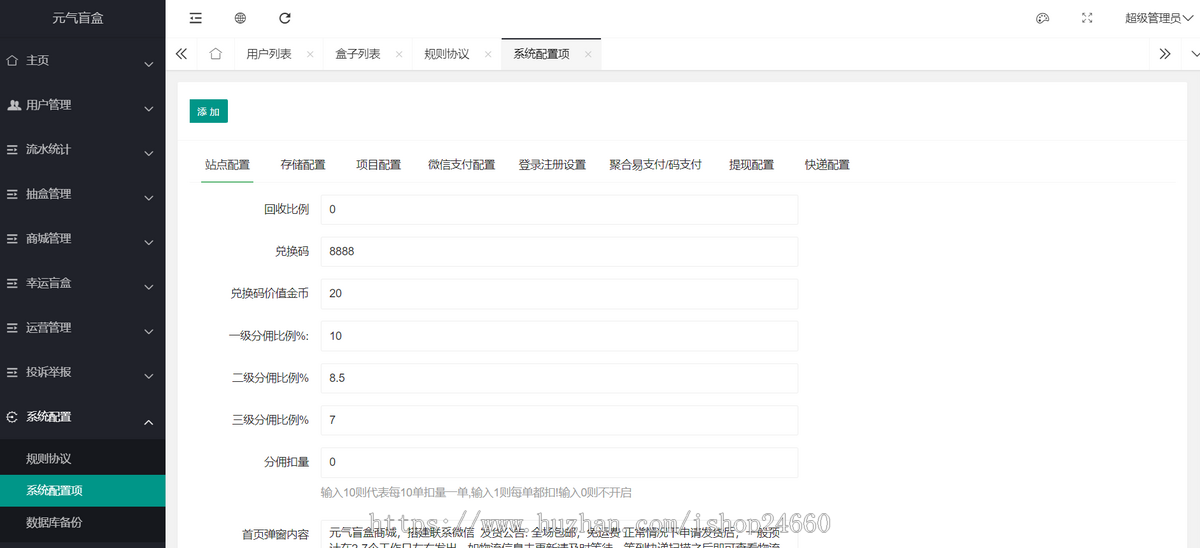Expand the 投诉举报 sidebar menu

point(82,372)
